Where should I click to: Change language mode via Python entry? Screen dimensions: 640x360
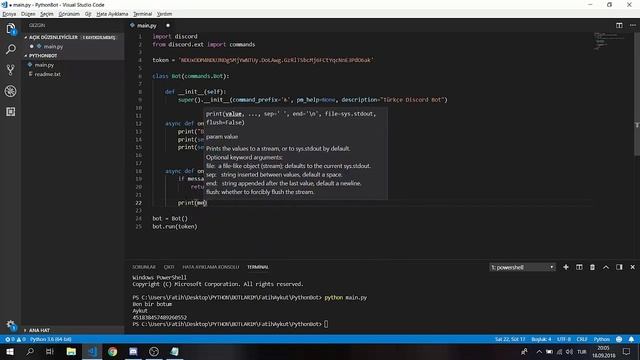click(x=602, y=339)
